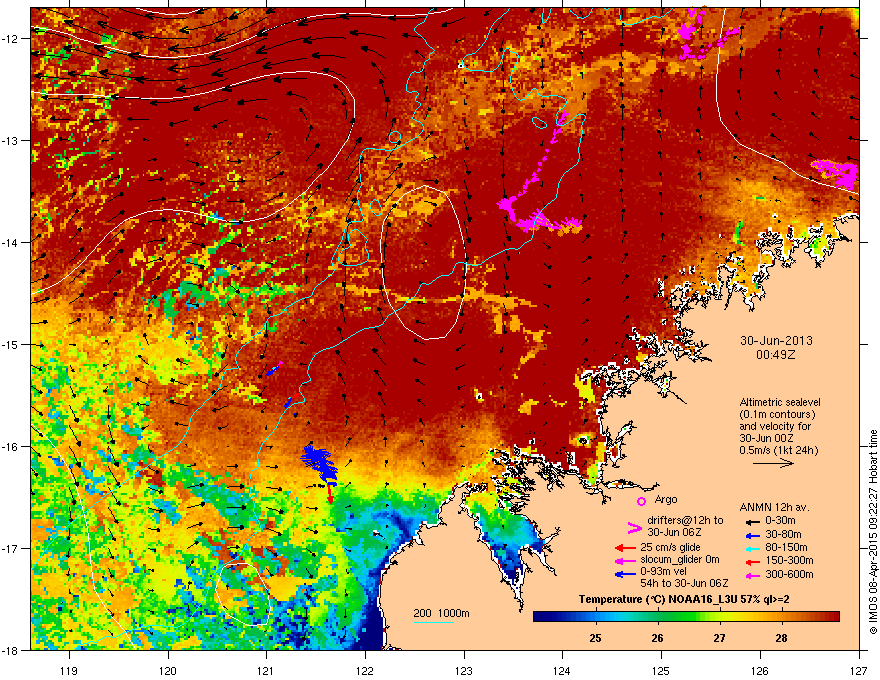The width and height of the screenshot is (880, 680).
Task: Click the 'Argo' legend label
Action: 666,499
